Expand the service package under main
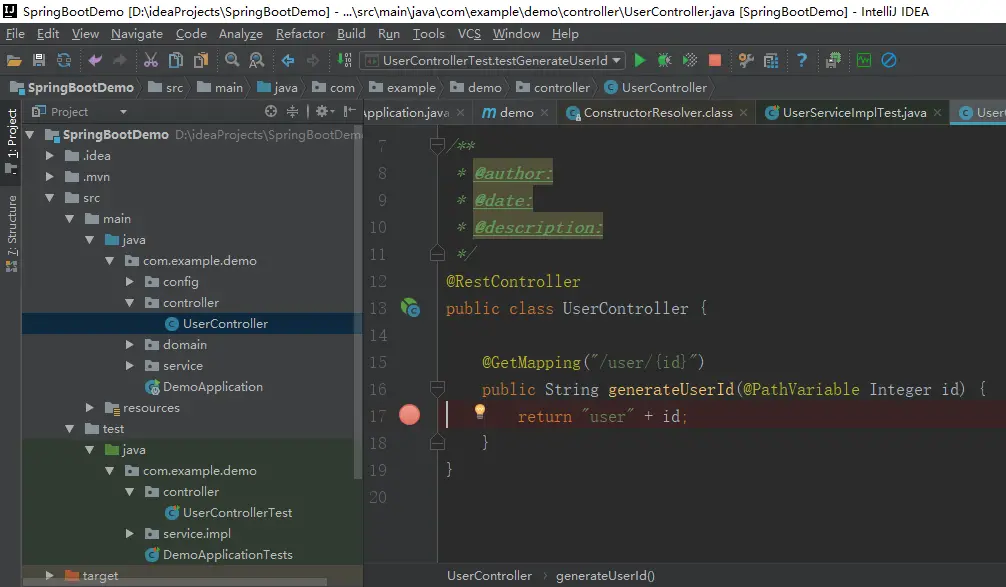Viewport: 1006px width, 587px height. tap(130, 366)
